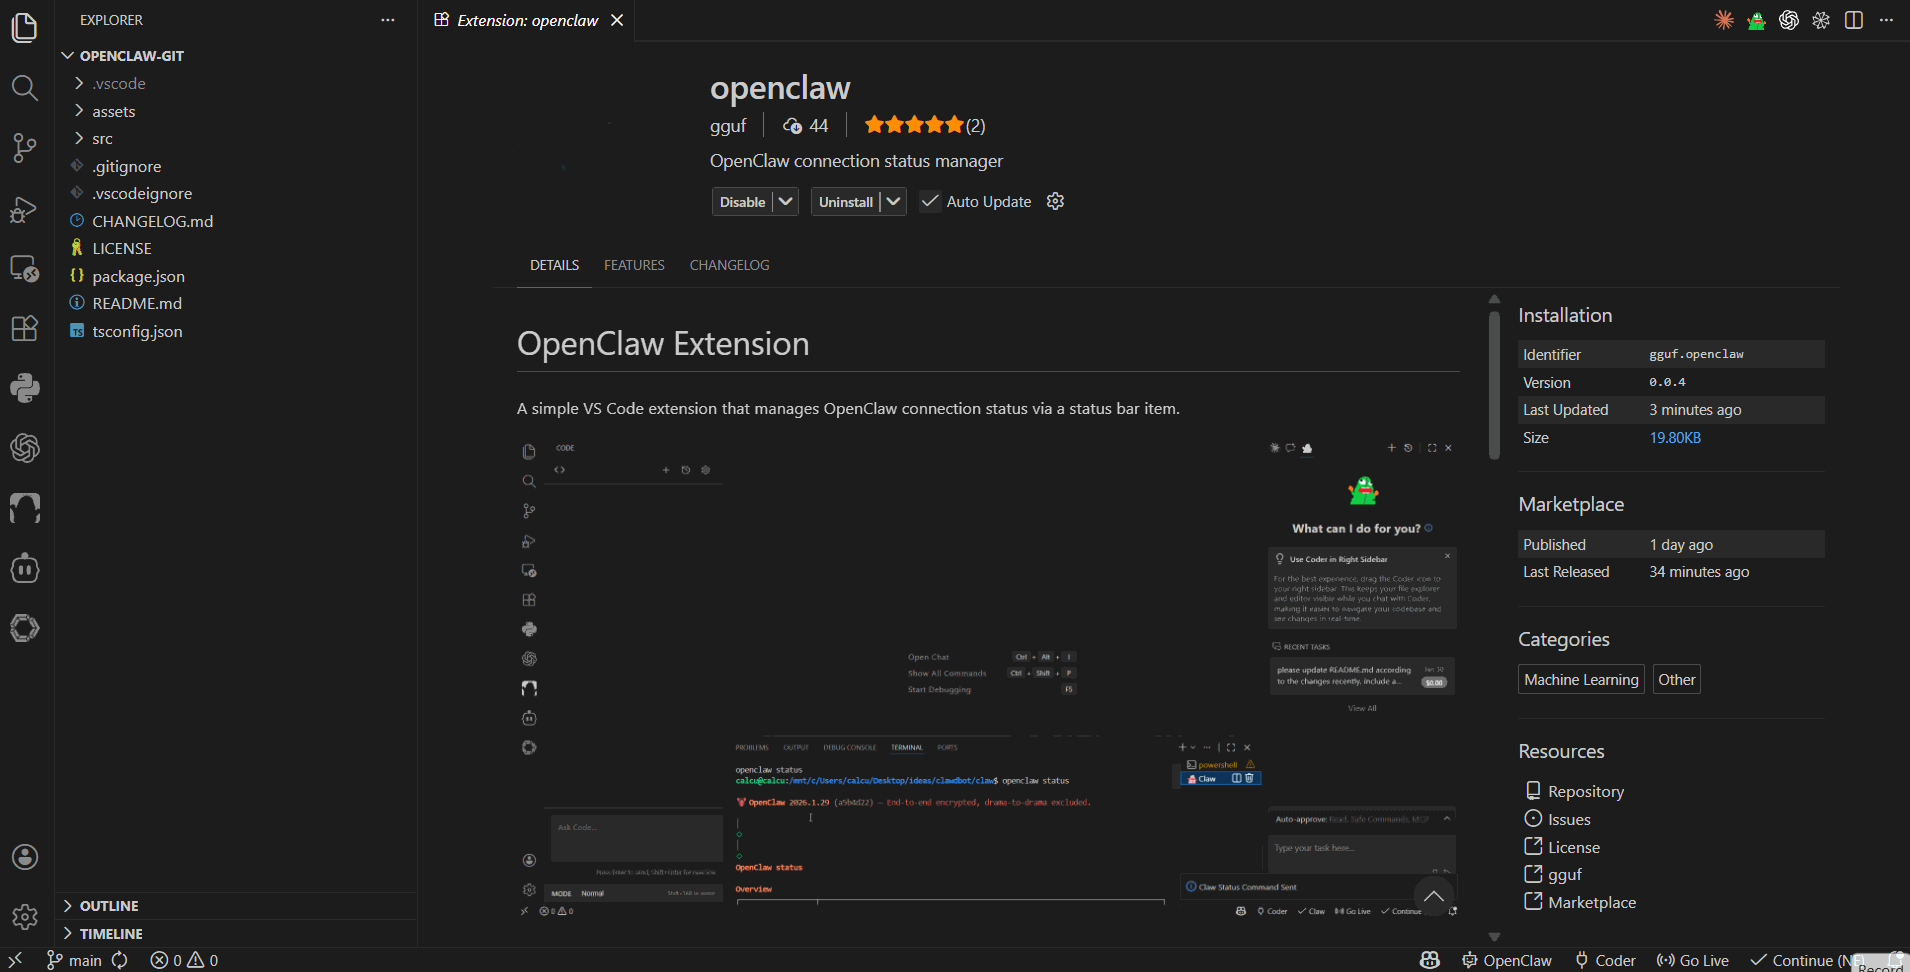
Task: Open the Issues resource link
Action: 1569,819
